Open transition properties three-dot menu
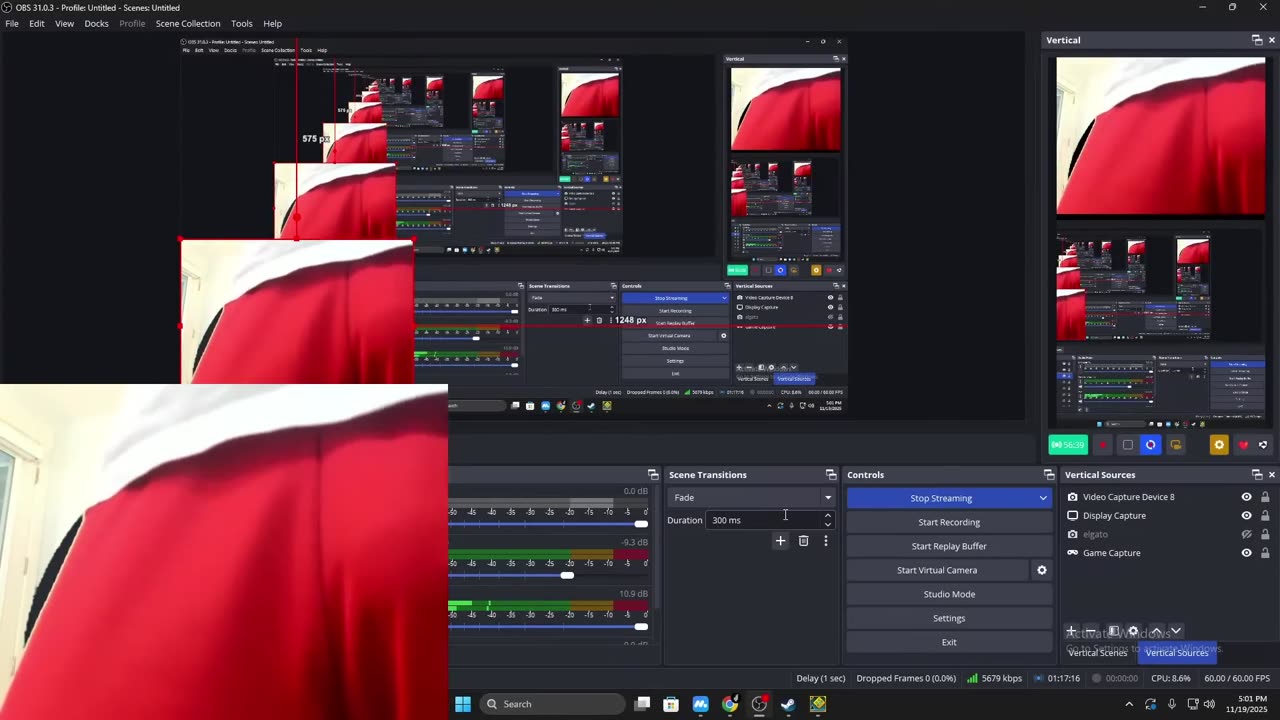This screenshot has width=1280, height=720. [x=826, y=541]
